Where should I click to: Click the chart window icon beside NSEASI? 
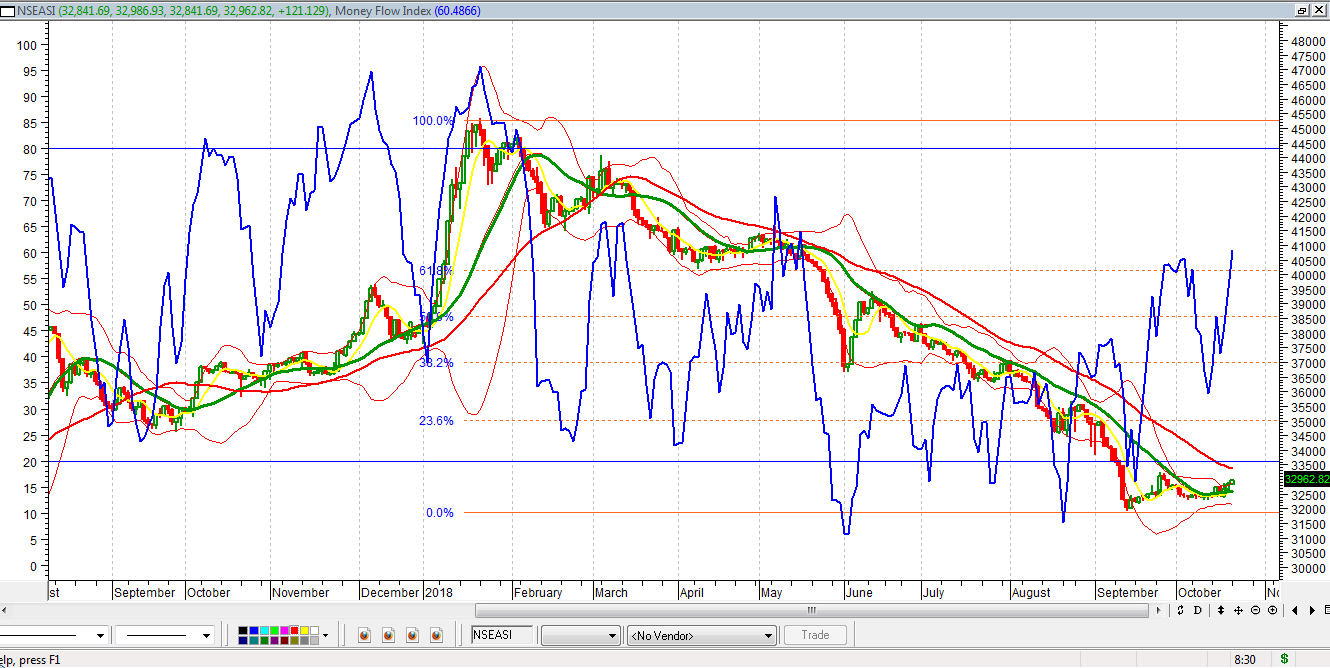coord(8,10)
